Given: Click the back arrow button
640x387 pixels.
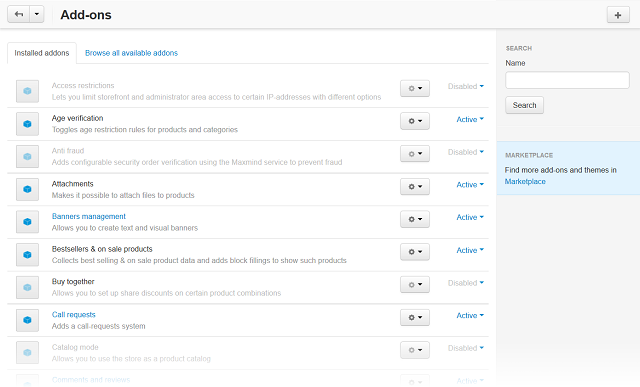Looking at the screenshot, I should 18,14.
